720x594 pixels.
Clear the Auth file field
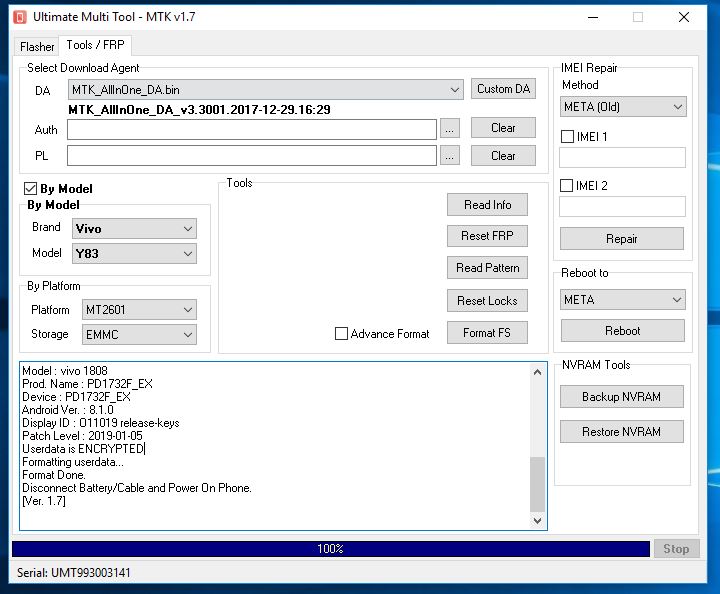[x=503, y=128]
